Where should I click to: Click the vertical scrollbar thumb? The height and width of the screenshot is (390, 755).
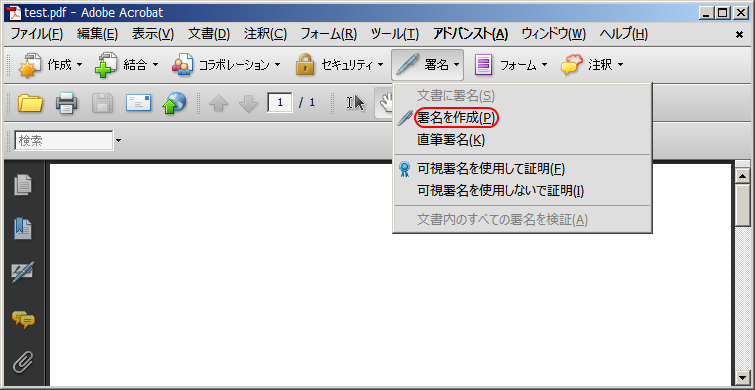743,205
